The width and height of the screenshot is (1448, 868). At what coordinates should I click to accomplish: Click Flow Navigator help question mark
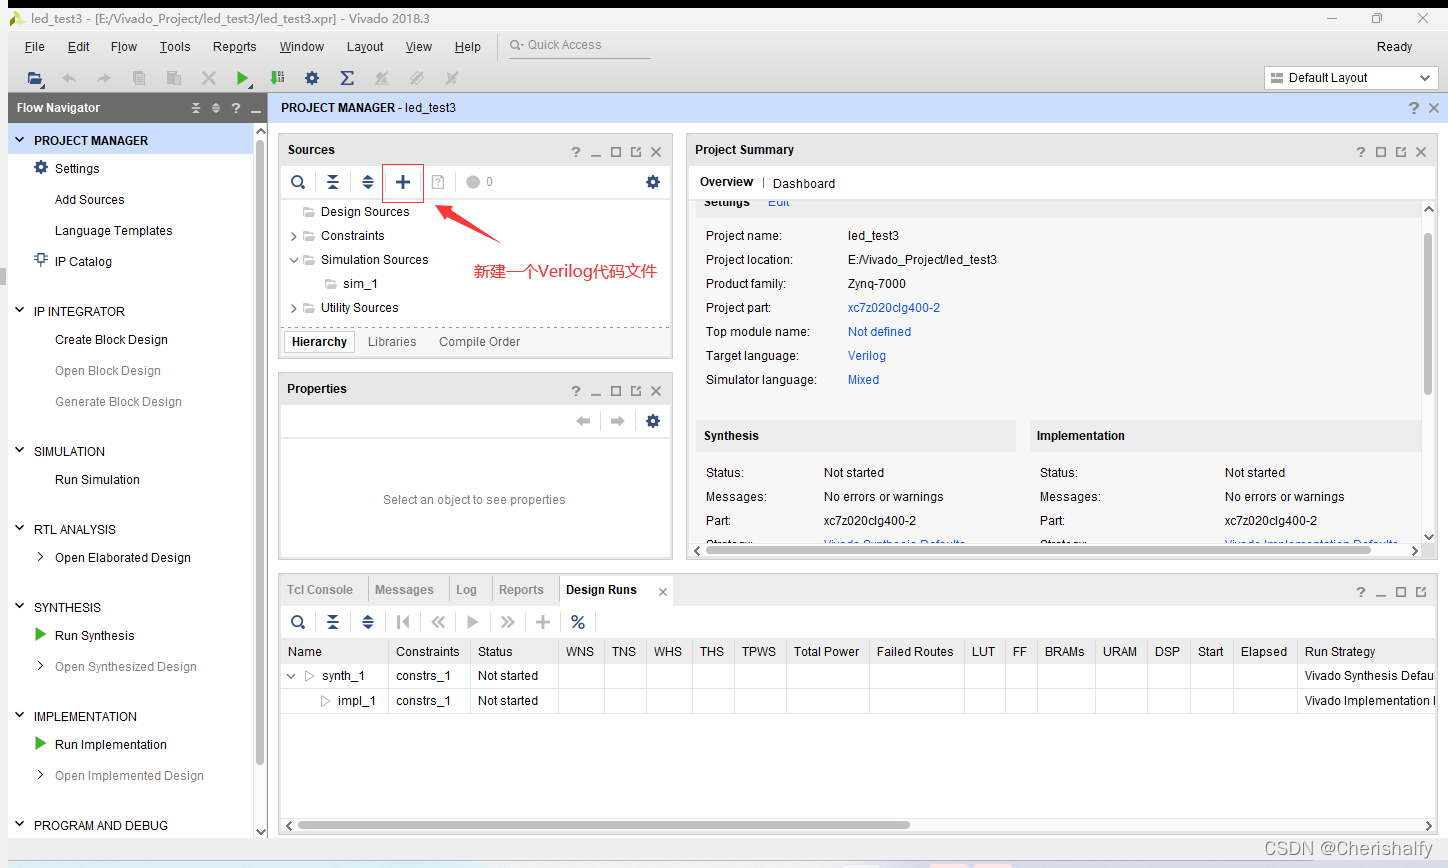pyautogui.click(x=236, y=108)
